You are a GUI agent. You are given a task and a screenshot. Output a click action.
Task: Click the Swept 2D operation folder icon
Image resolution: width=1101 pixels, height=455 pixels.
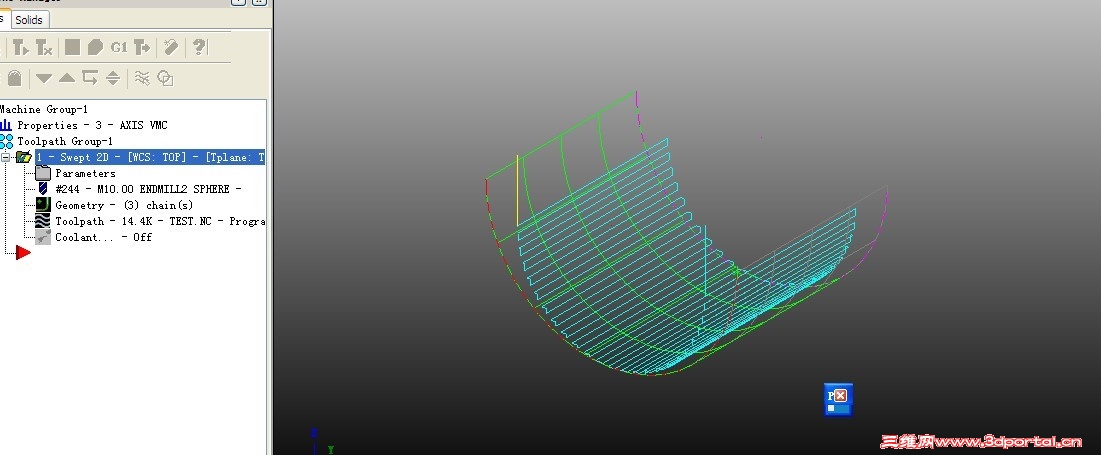pyautogui.click(x=24, y=157)
